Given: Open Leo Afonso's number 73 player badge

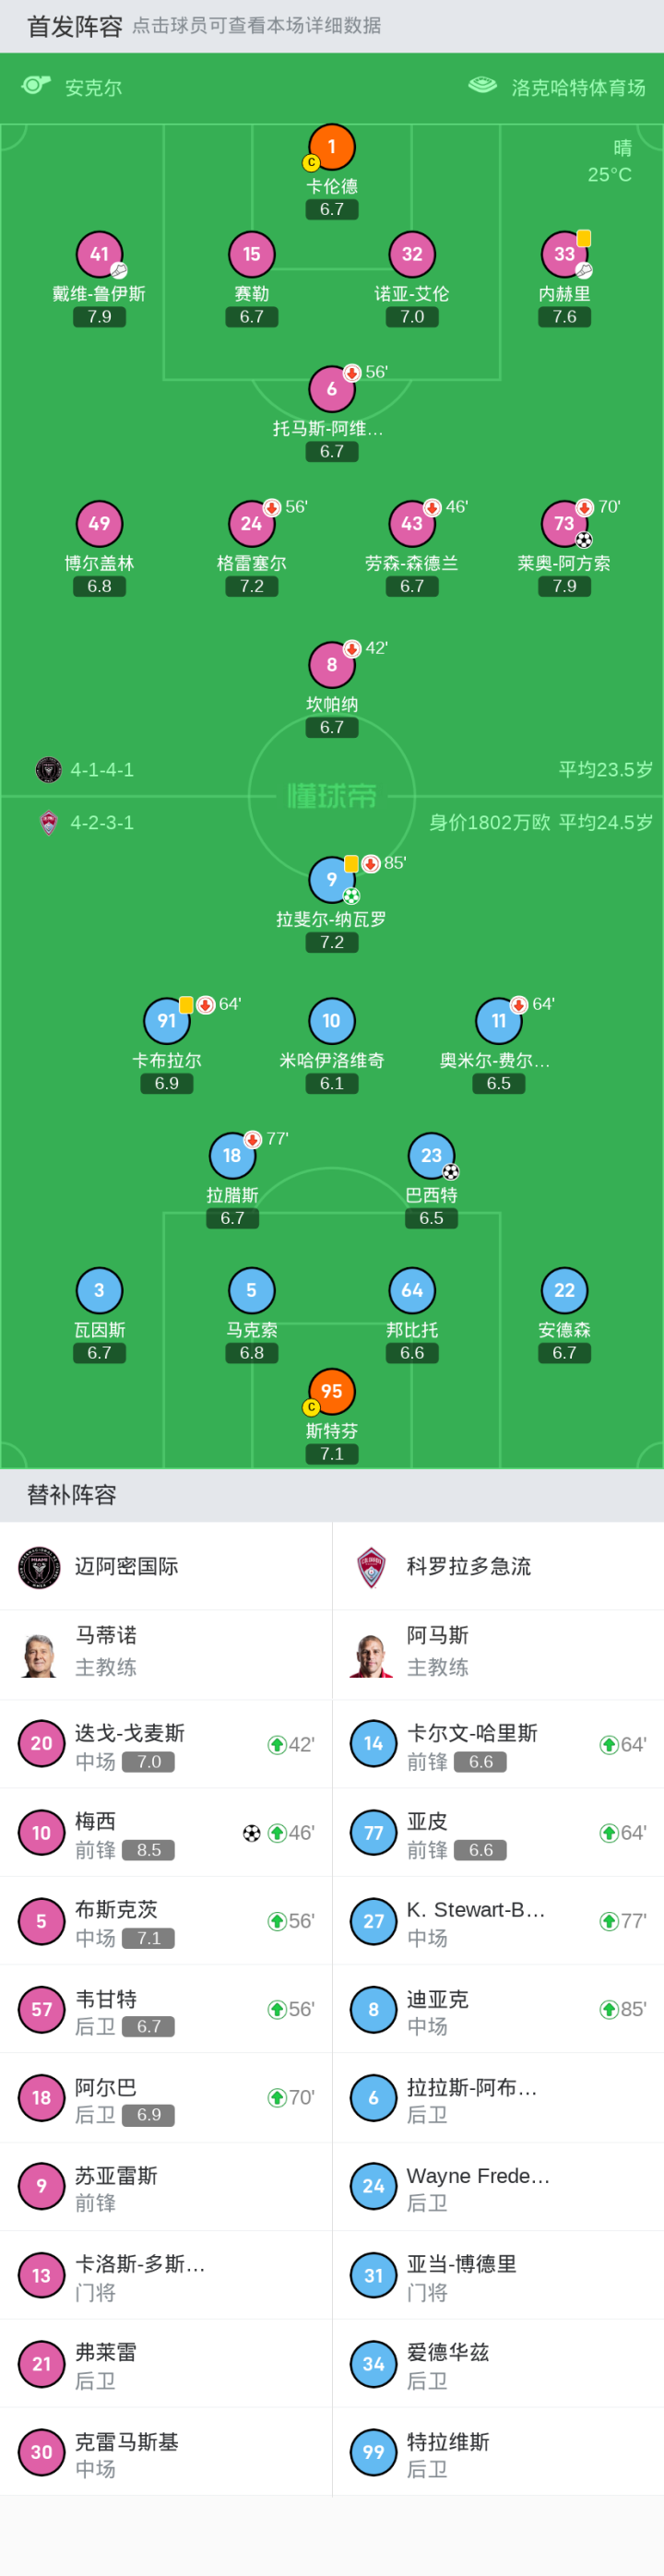Looking at the screenshot, I should (x=564, y=523).
